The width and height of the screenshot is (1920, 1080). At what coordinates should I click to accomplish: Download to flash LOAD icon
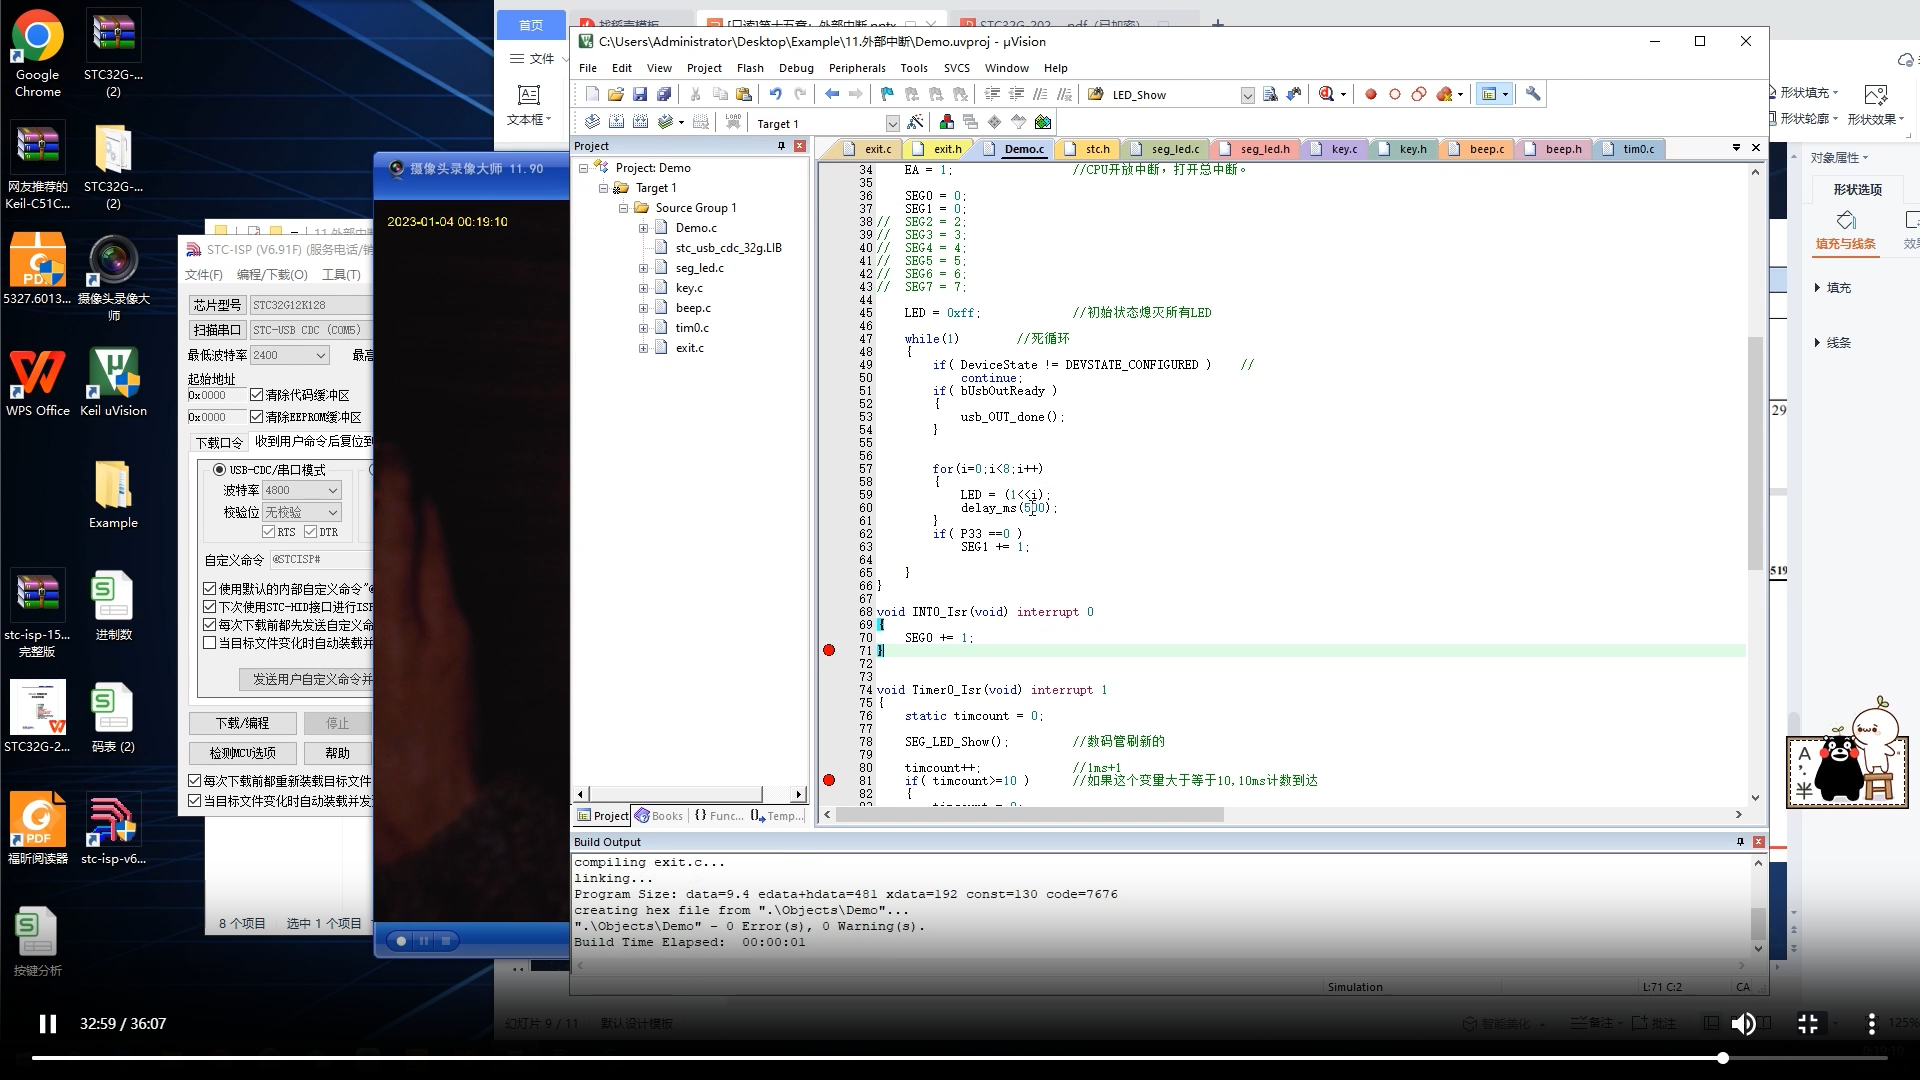pos(733,122)
